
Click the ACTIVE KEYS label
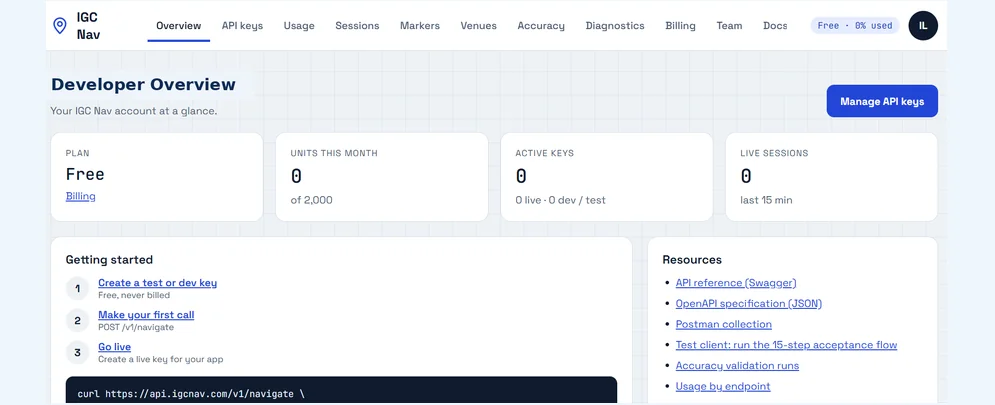click(x=544, y=154)
